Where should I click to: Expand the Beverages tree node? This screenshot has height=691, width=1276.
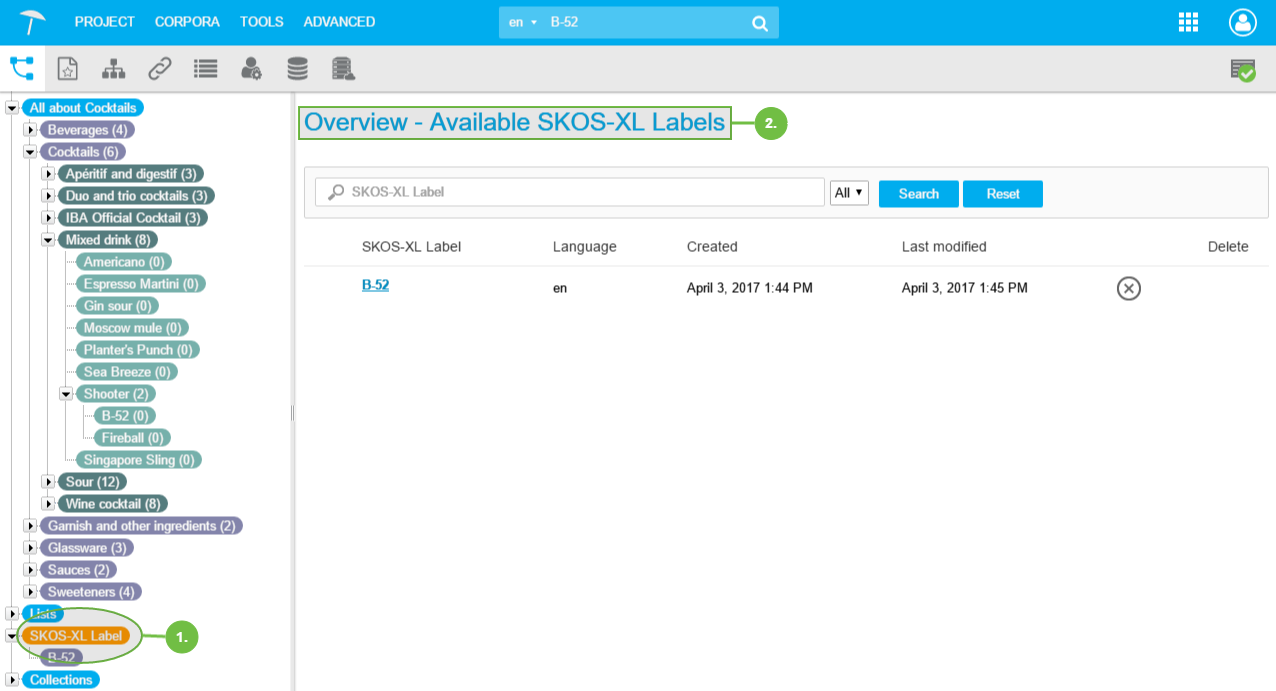pyautogui.click(x=30, y=130)
